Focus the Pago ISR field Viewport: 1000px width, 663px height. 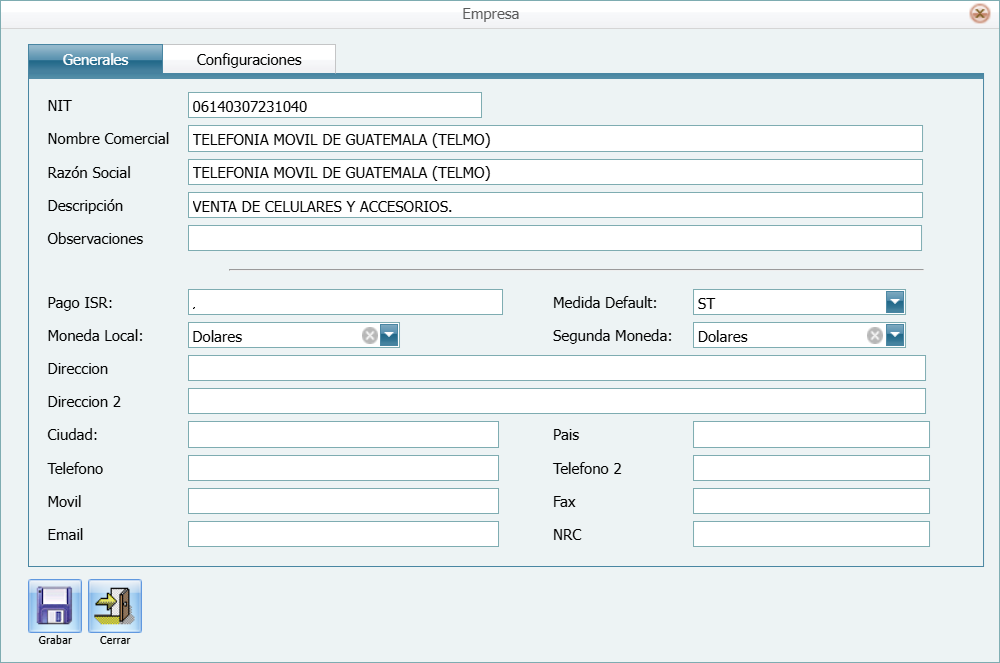pos(344,303)
